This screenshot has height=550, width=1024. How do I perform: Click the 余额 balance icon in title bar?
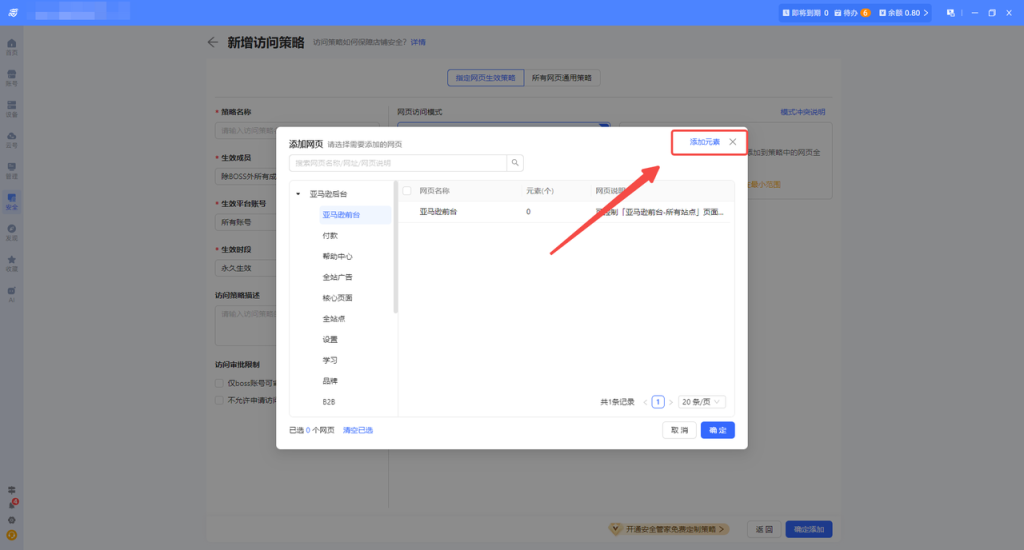click(x=882, y=13)
